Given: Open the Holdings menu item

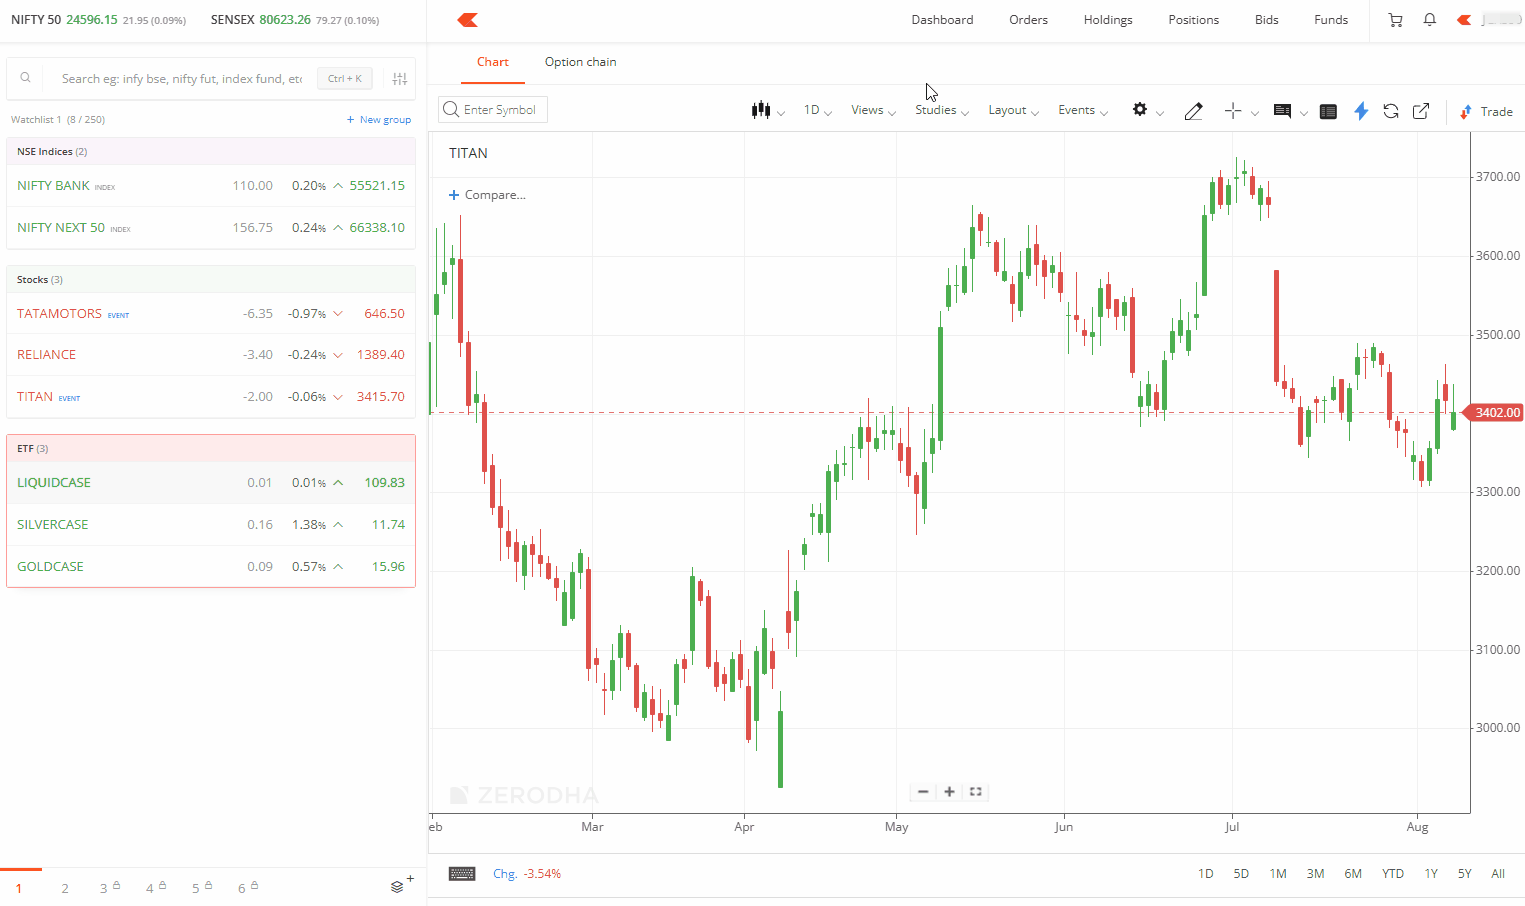Looking at the screenshot, I should (x=1107, y=20).
